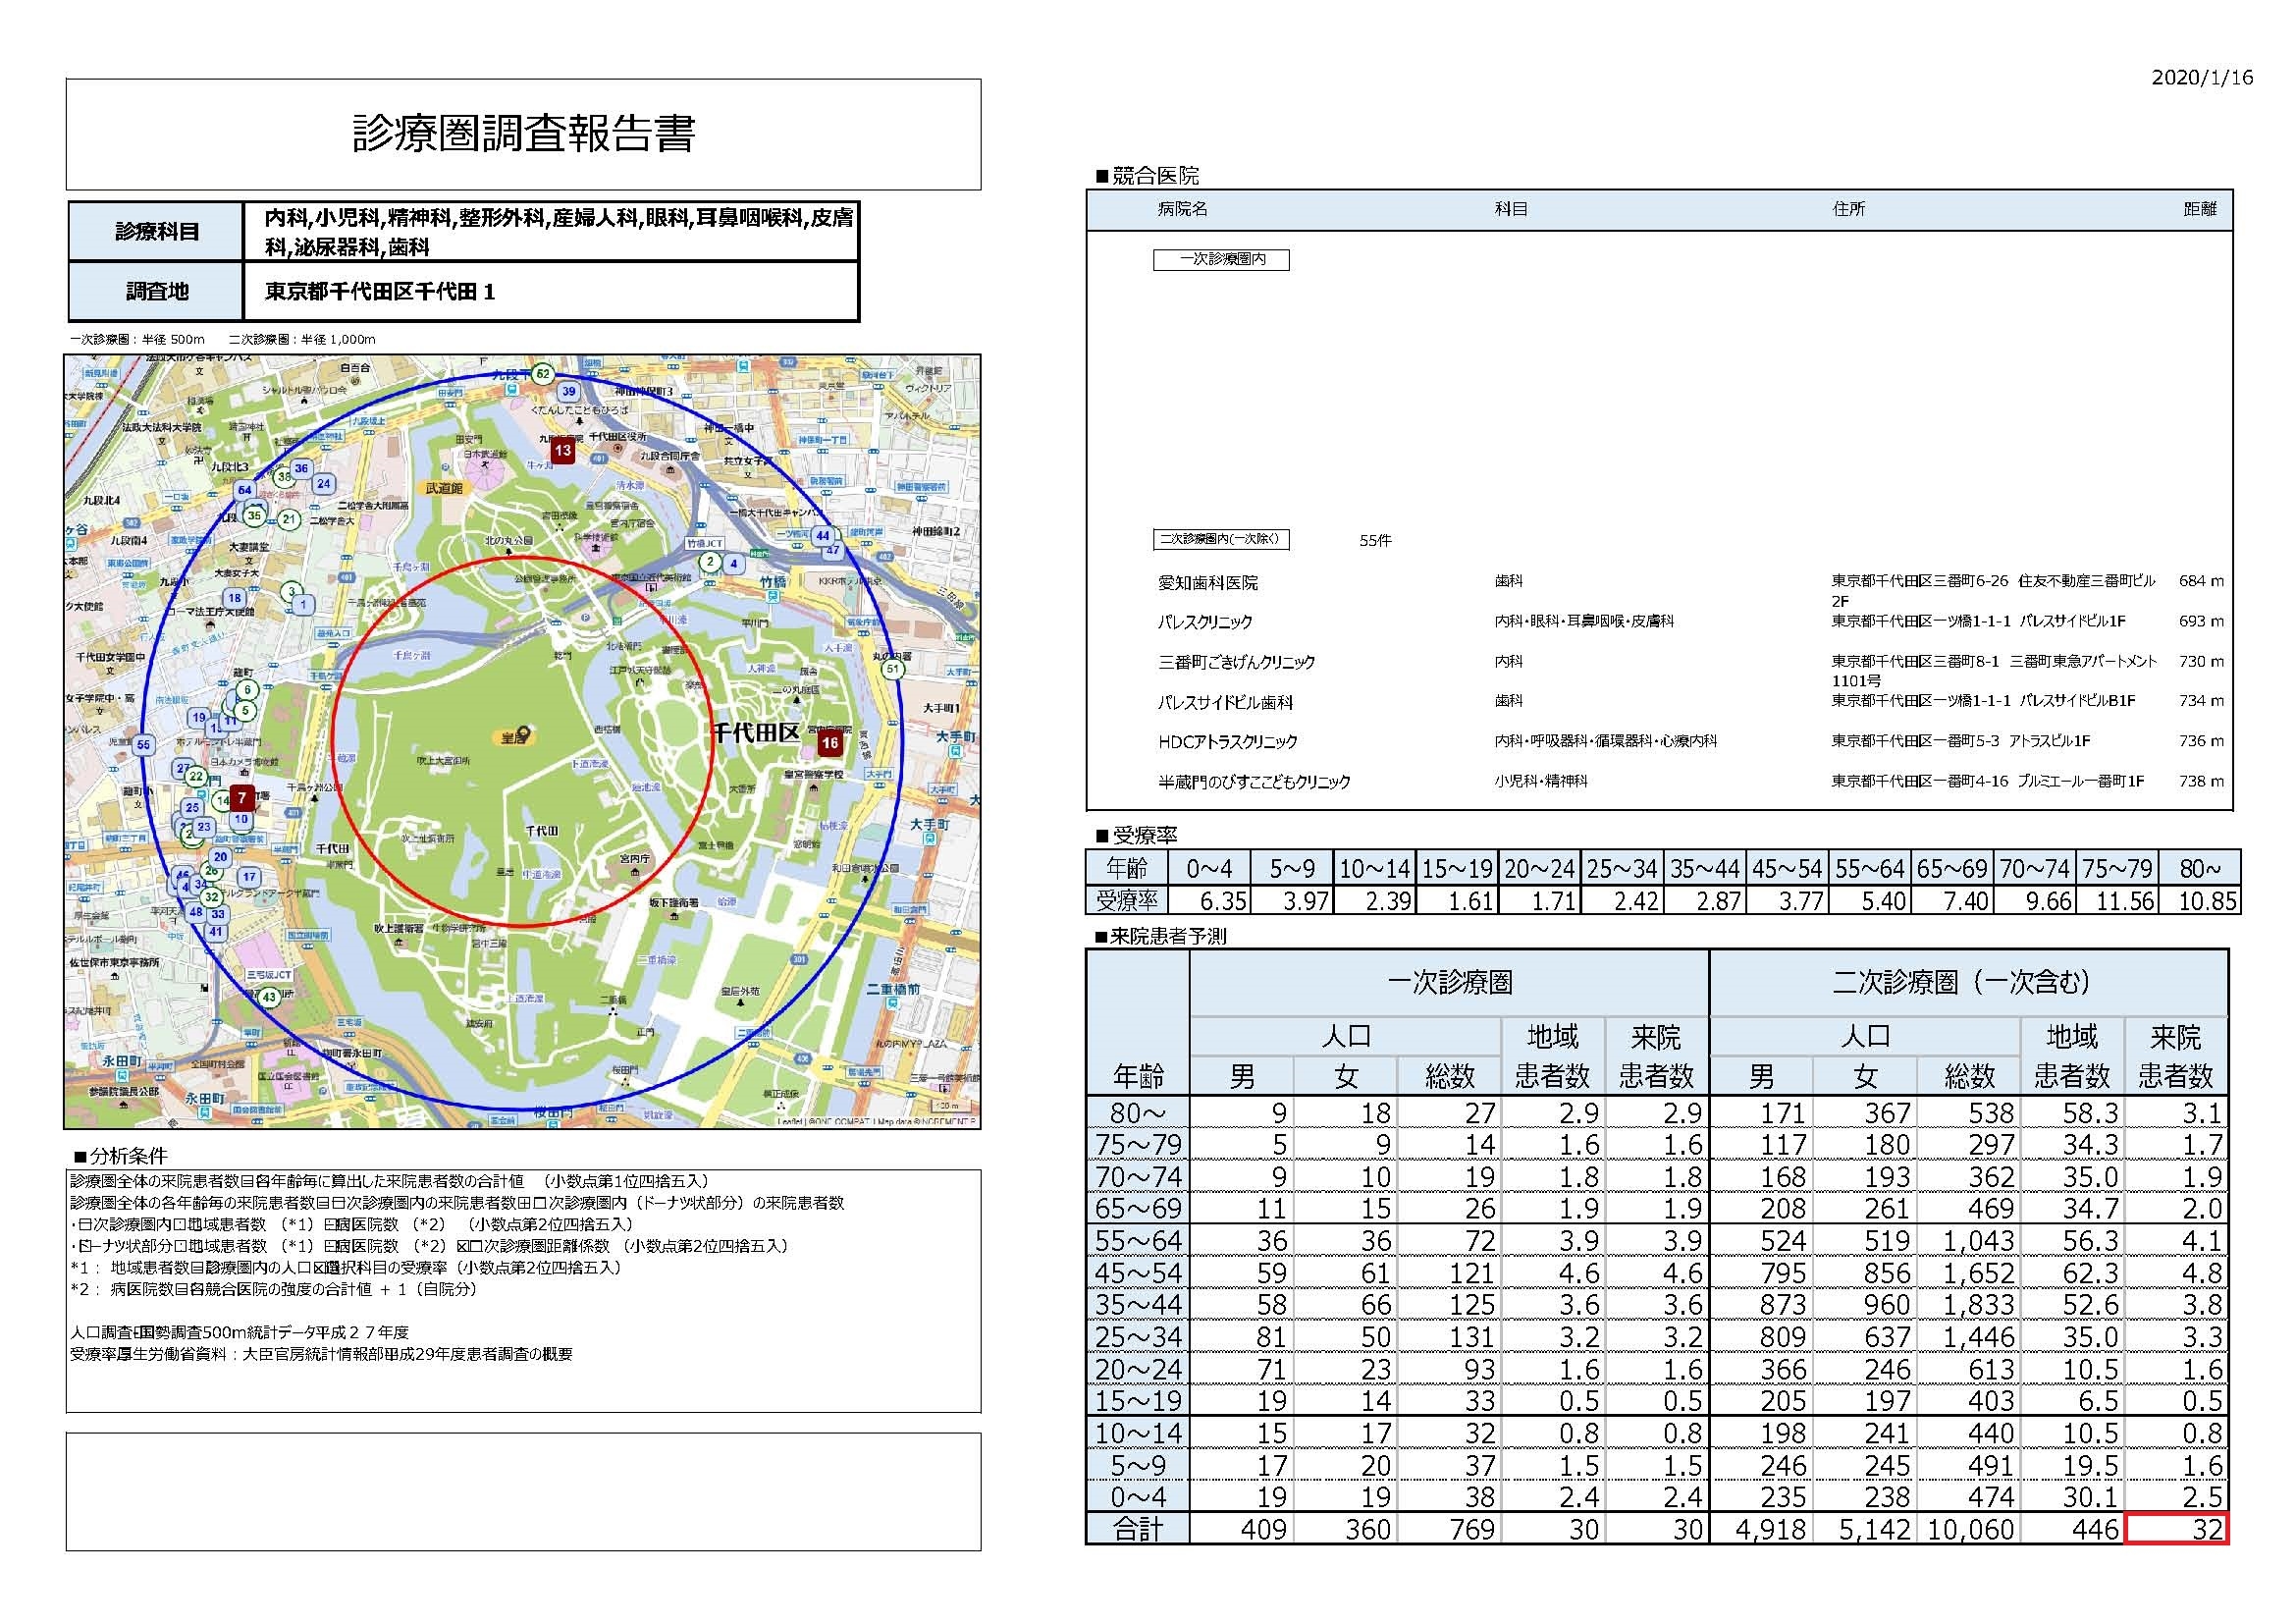Click green circle marker 5
2296x1624 pixels.
(245, 711)
